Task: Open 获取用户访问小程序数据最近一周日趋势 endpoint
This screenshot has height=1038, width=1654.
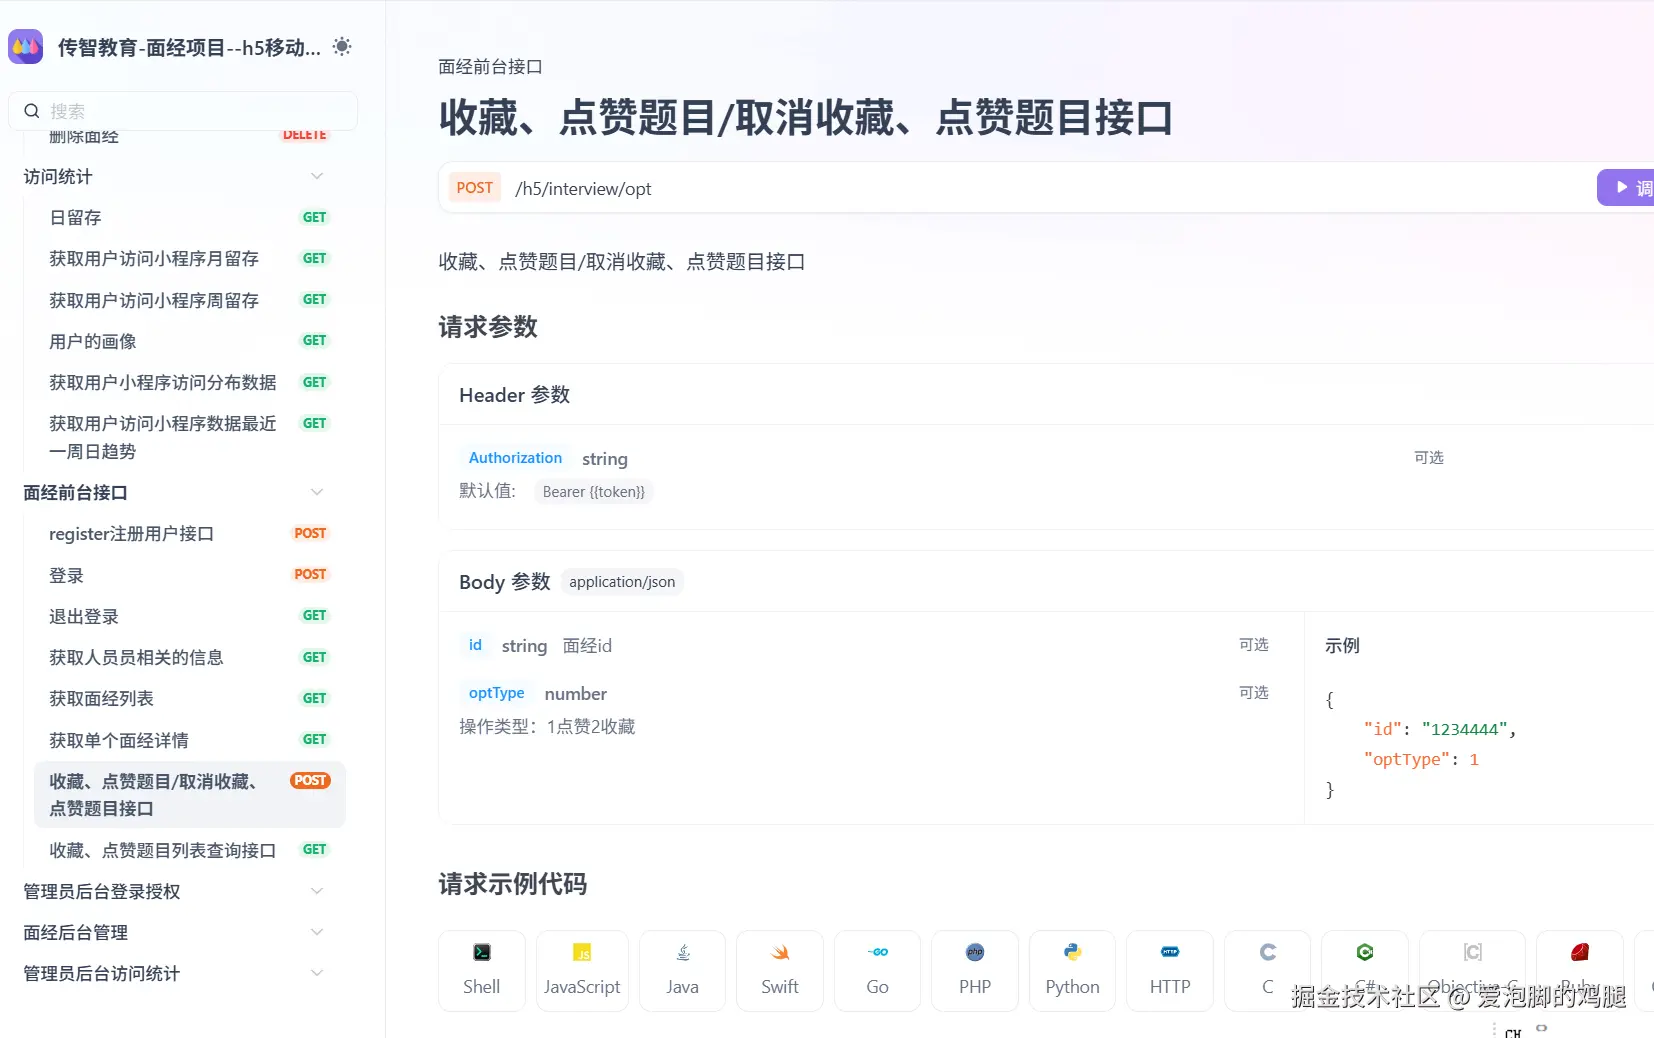Action: tap(190, 437)
